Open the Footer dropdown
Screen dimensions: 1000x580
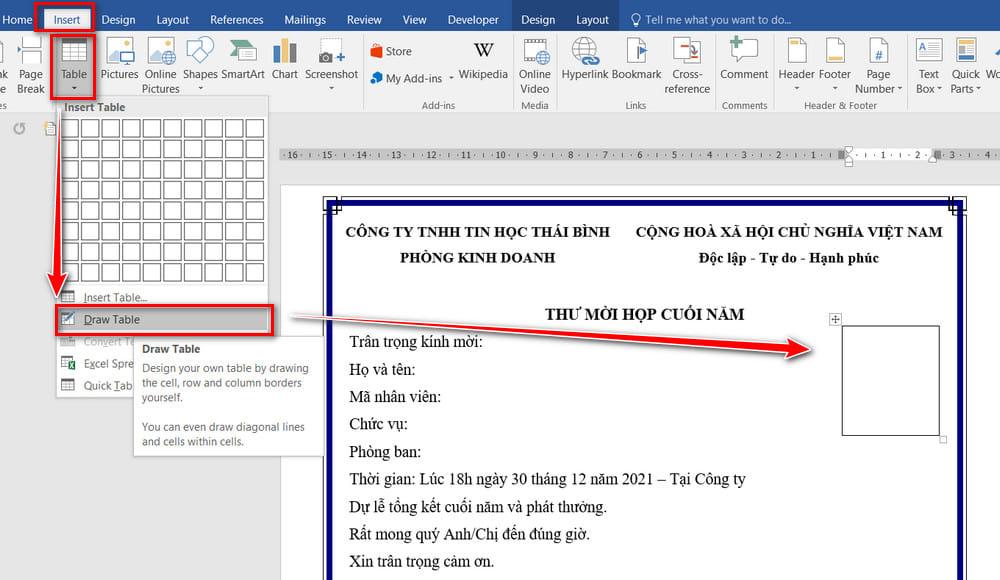pyautogui.click(x=835, y=64)
